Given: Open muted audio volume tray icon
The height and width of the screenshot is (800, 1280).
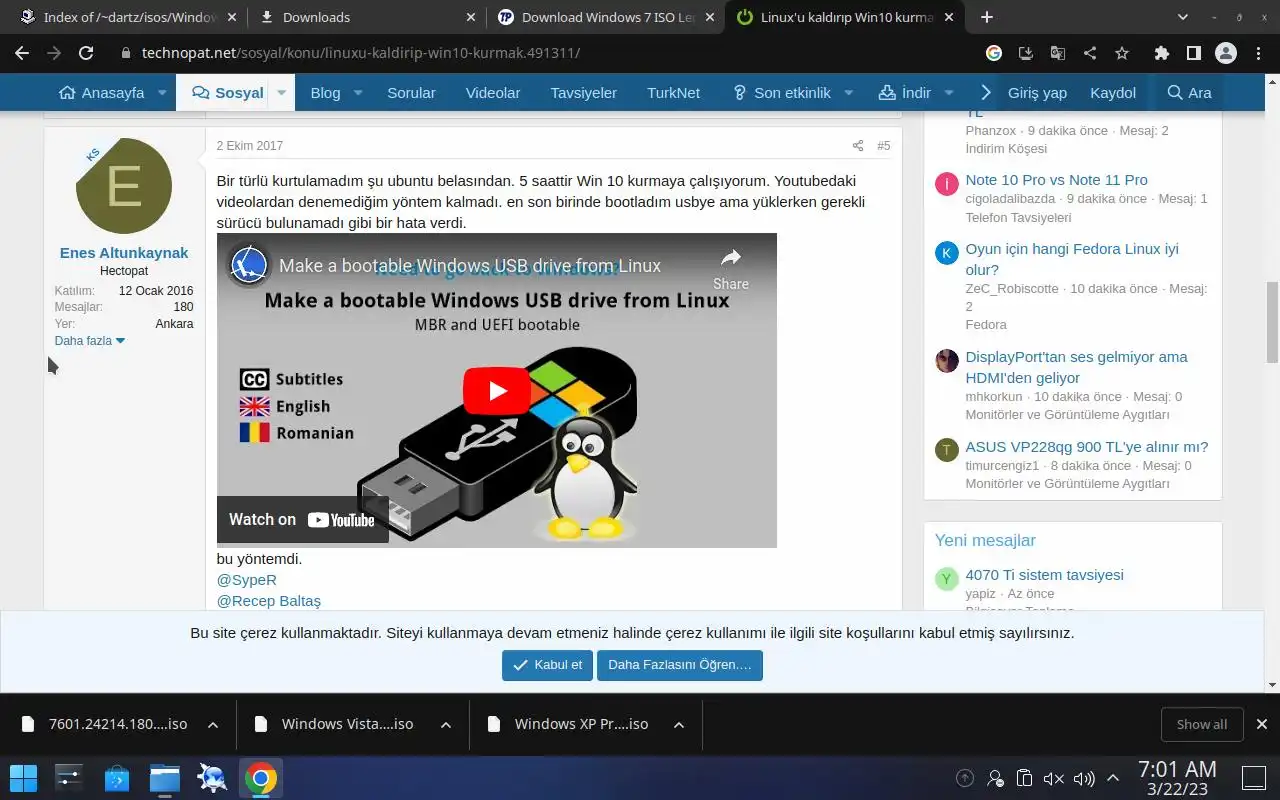Looking at the screenshot, I should coord(1054,778).
